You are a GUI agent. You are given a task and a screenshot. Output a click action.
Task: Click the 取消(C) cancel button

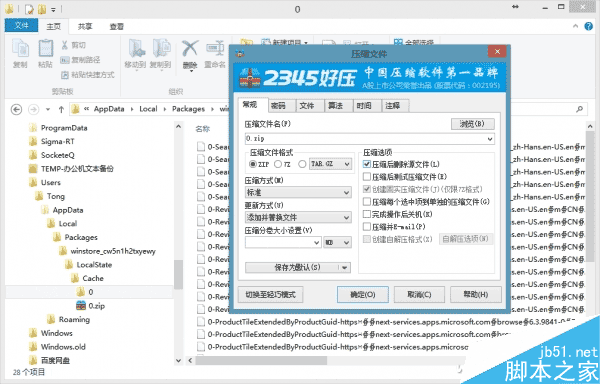pos(419,295)
